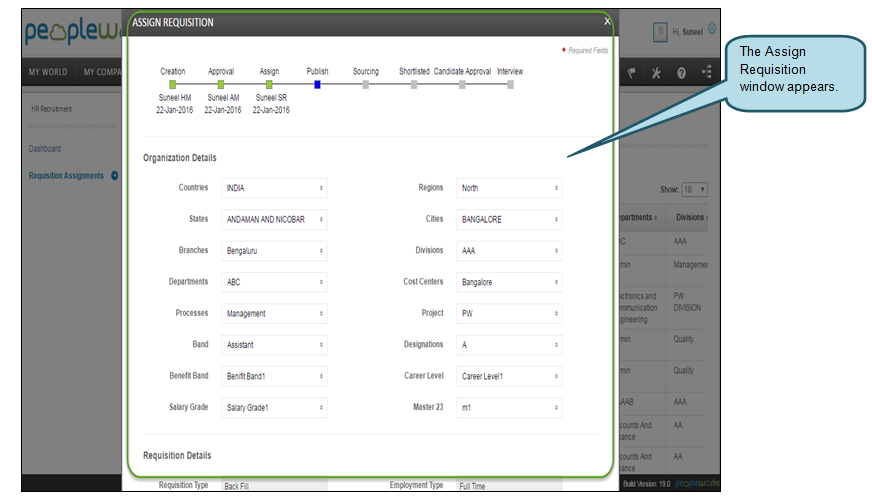
Task: Click the PW DIVISION cell in the background table
Action: (687, 302)
